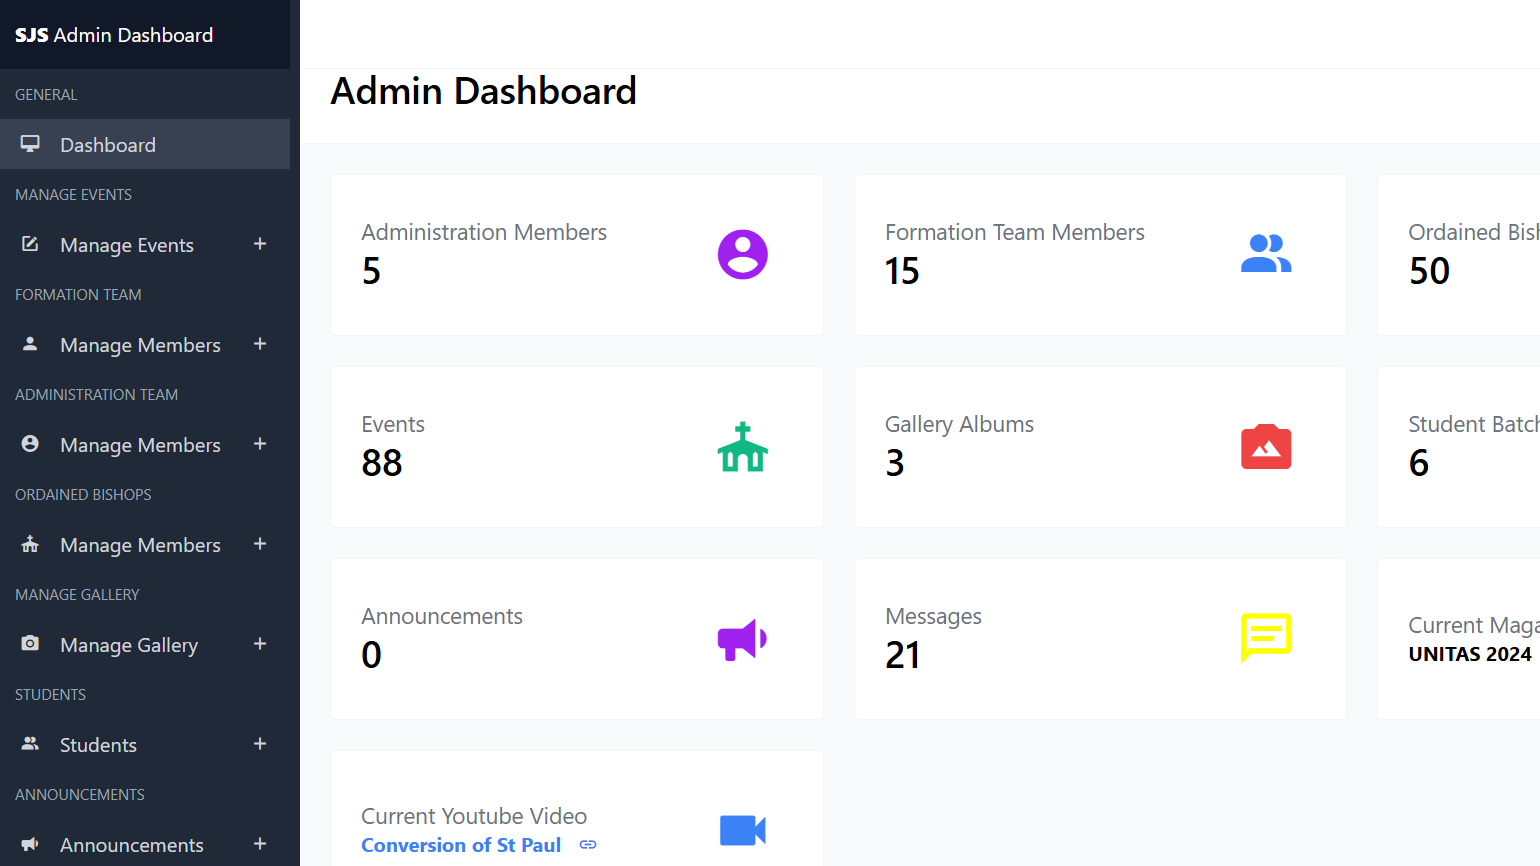Click the purple megaphone icon on Announcements card

743,639
